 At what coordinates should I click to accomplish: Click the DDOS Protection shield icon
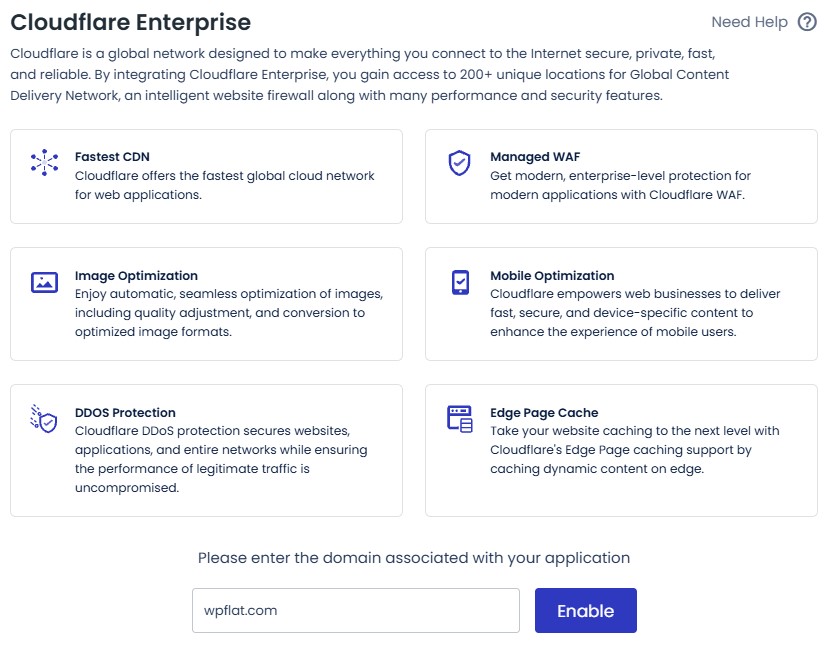click(x=45, y=420)
